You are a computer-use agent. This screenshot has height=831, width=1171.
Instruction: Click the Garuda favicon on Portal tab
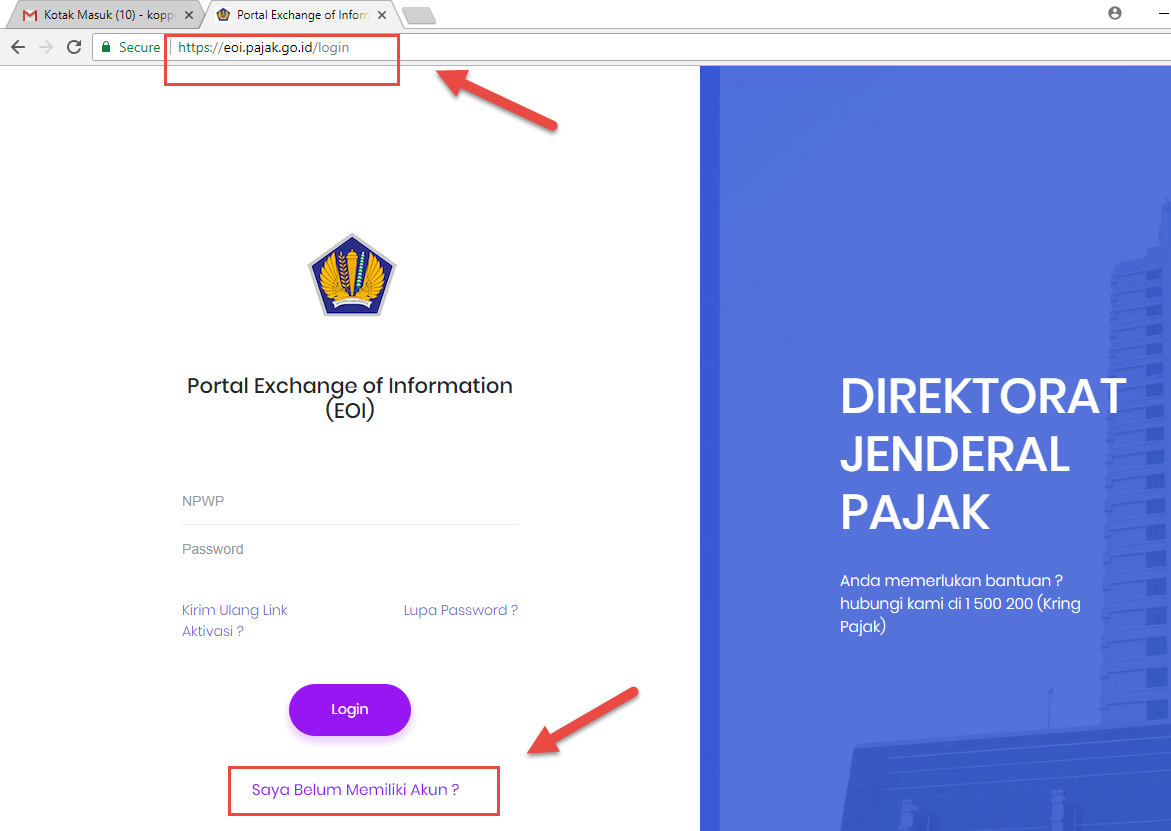tap(223, 14)
